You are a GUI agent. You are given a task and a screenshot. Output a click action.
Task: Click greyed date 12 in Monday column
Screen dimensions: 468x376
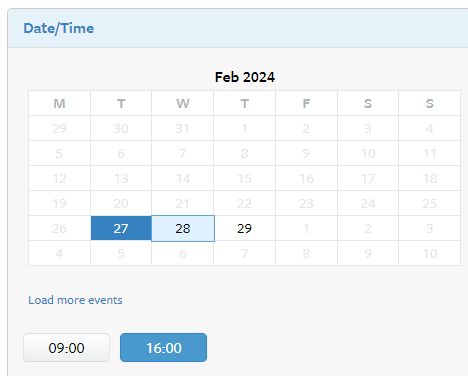coord(59,178)
